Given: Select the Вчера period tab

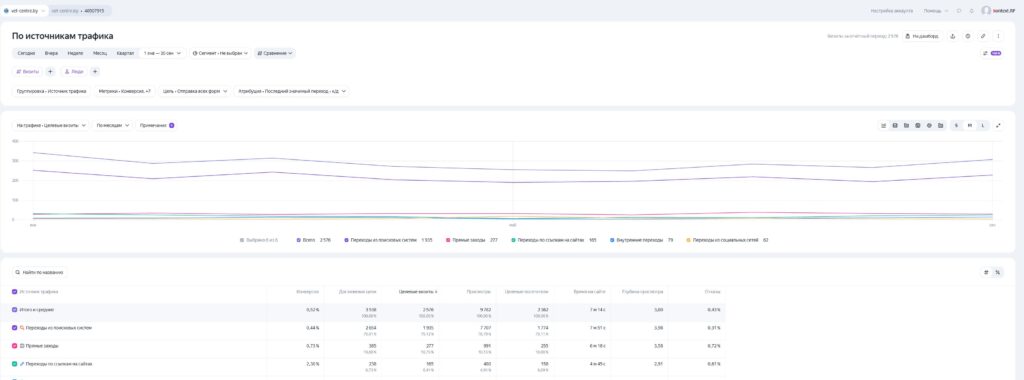Looking at the screenshot, I should tap(51, 54).
